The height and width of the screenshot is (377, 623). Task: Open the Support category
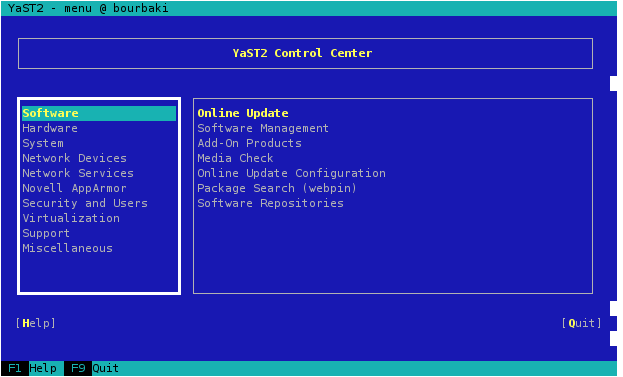tap(46, 234)
